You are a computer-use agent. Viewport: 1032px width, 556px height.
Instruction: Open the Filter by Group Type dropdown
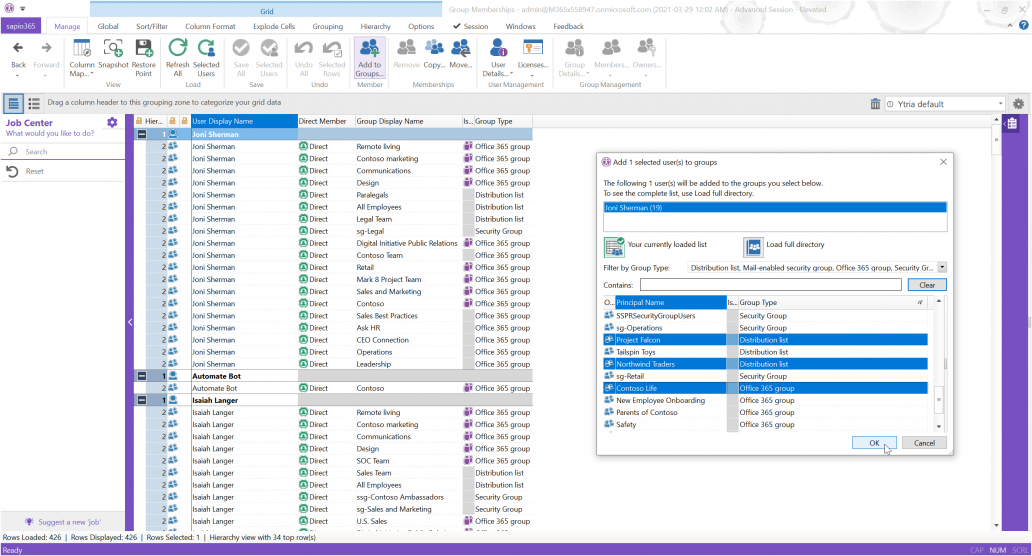[942, 268]
